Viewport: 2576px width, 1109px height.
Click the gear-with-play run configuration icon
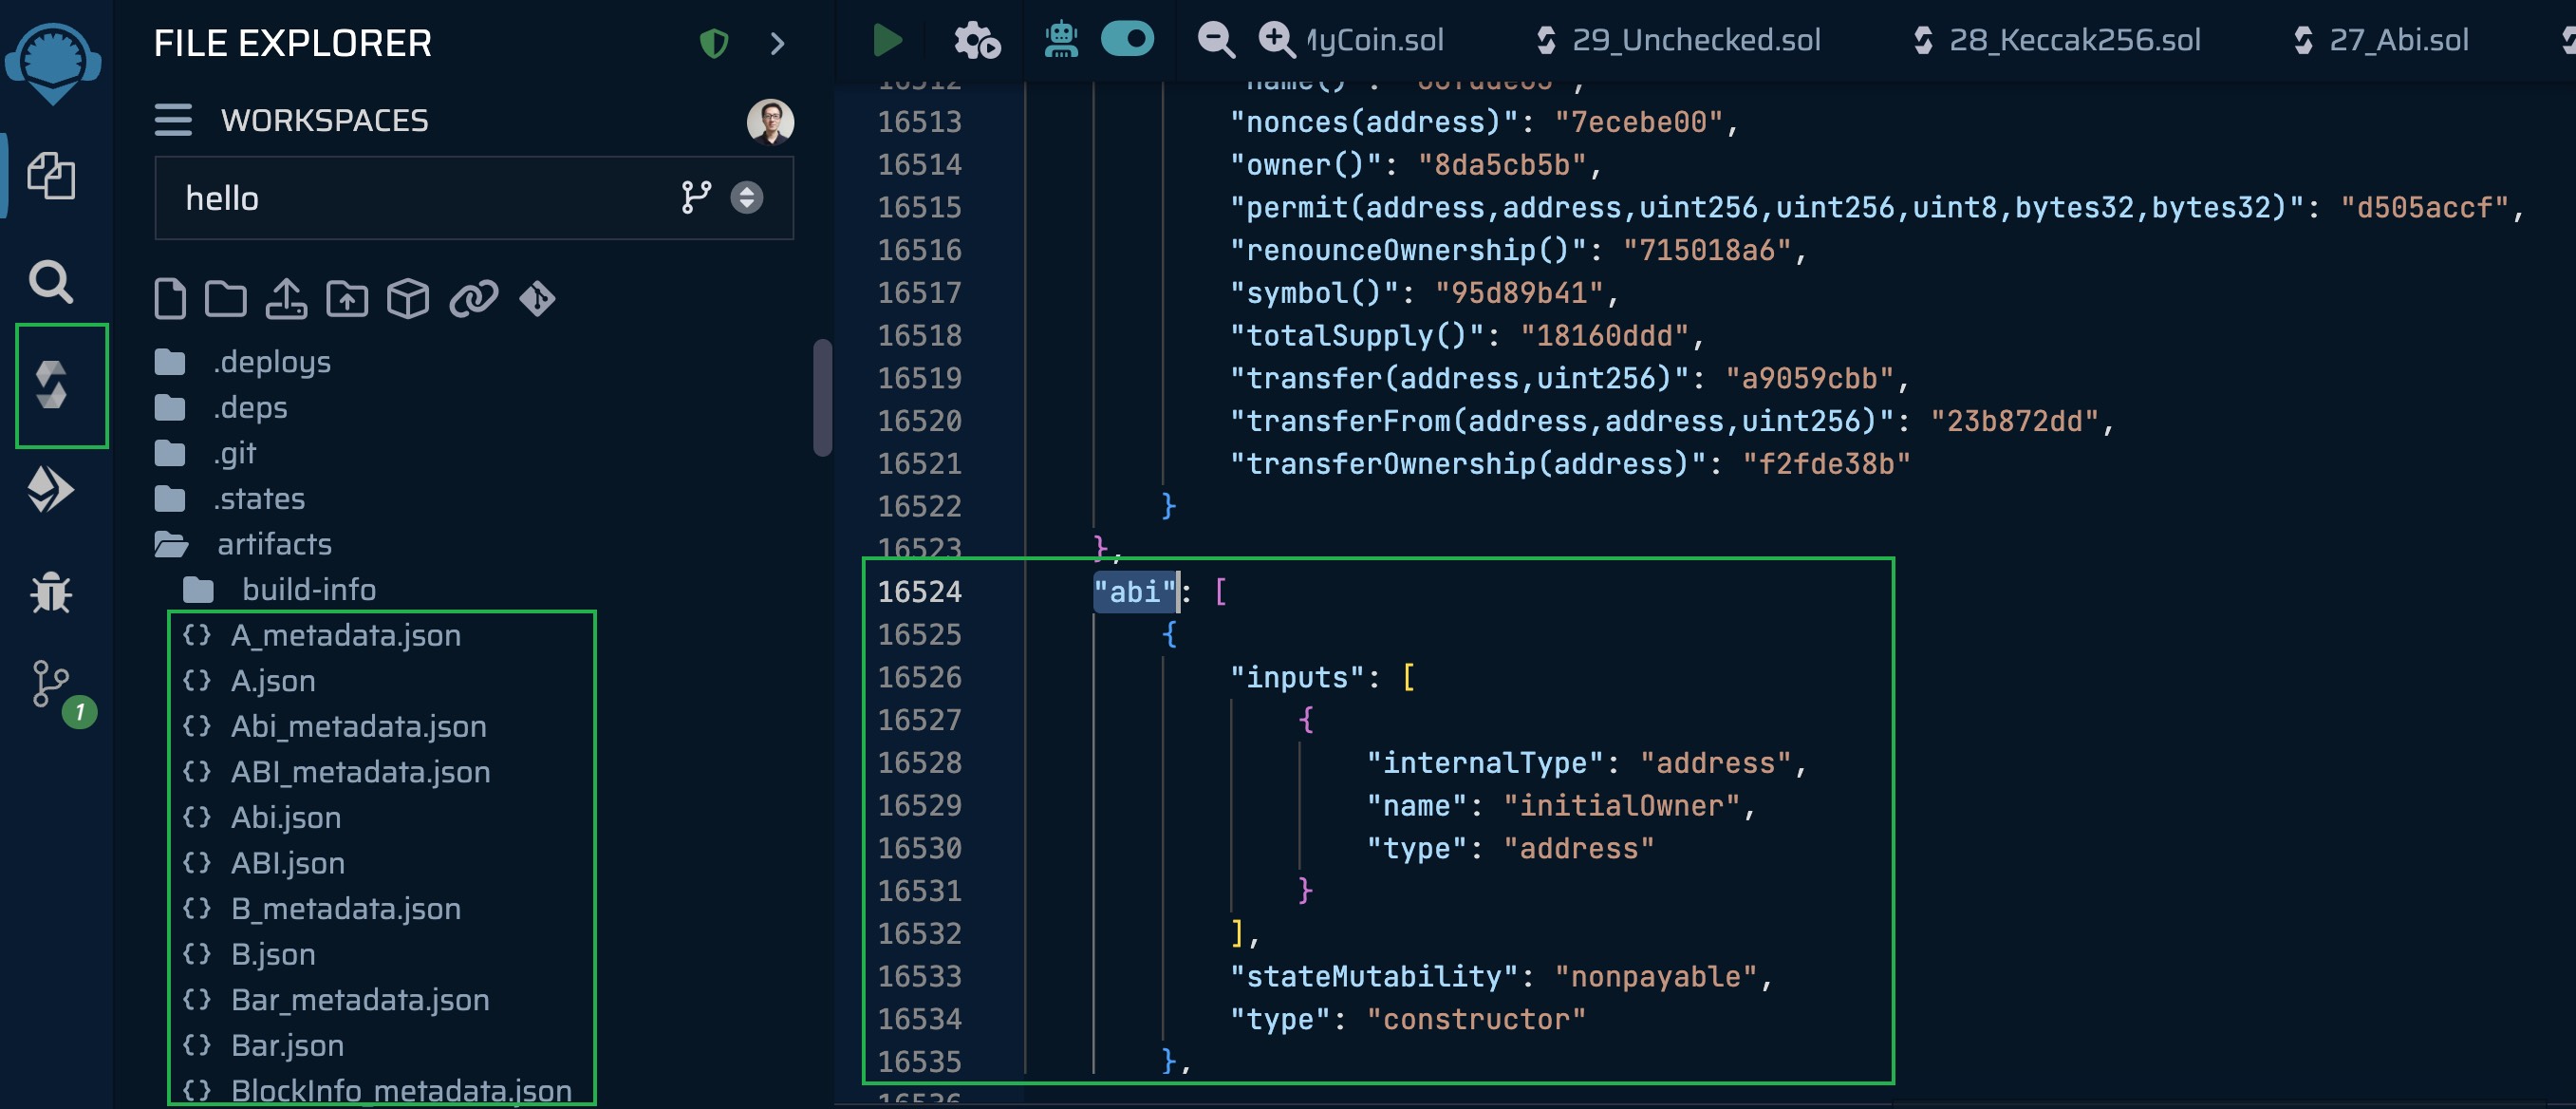pyautogui.click(x=976, y=40)
